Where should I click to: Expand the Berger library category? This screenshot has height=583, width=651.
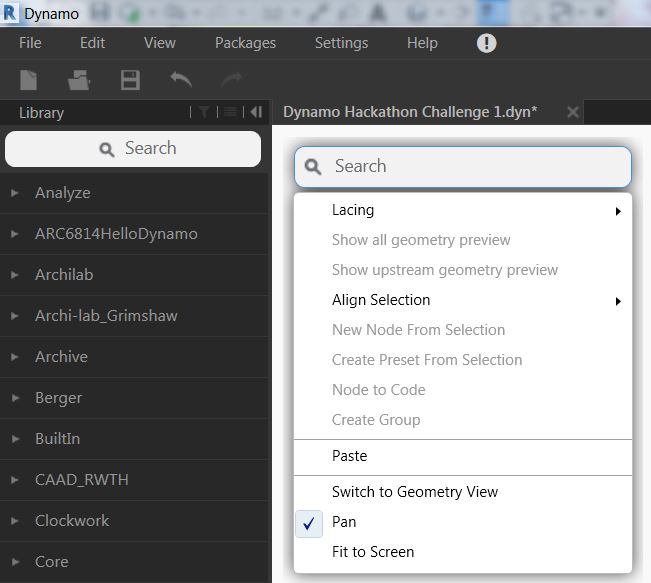pos(135,398)
